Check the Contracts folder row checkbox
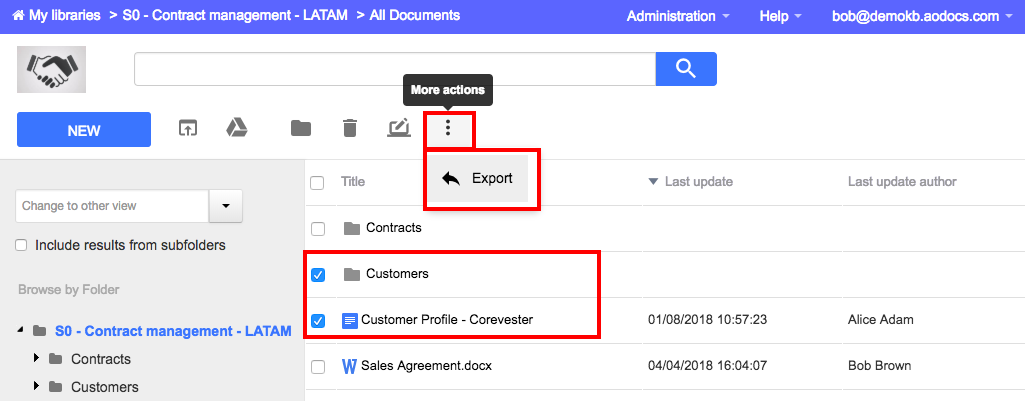Viewport: 1025px width, 401px height. pos(318,229)
